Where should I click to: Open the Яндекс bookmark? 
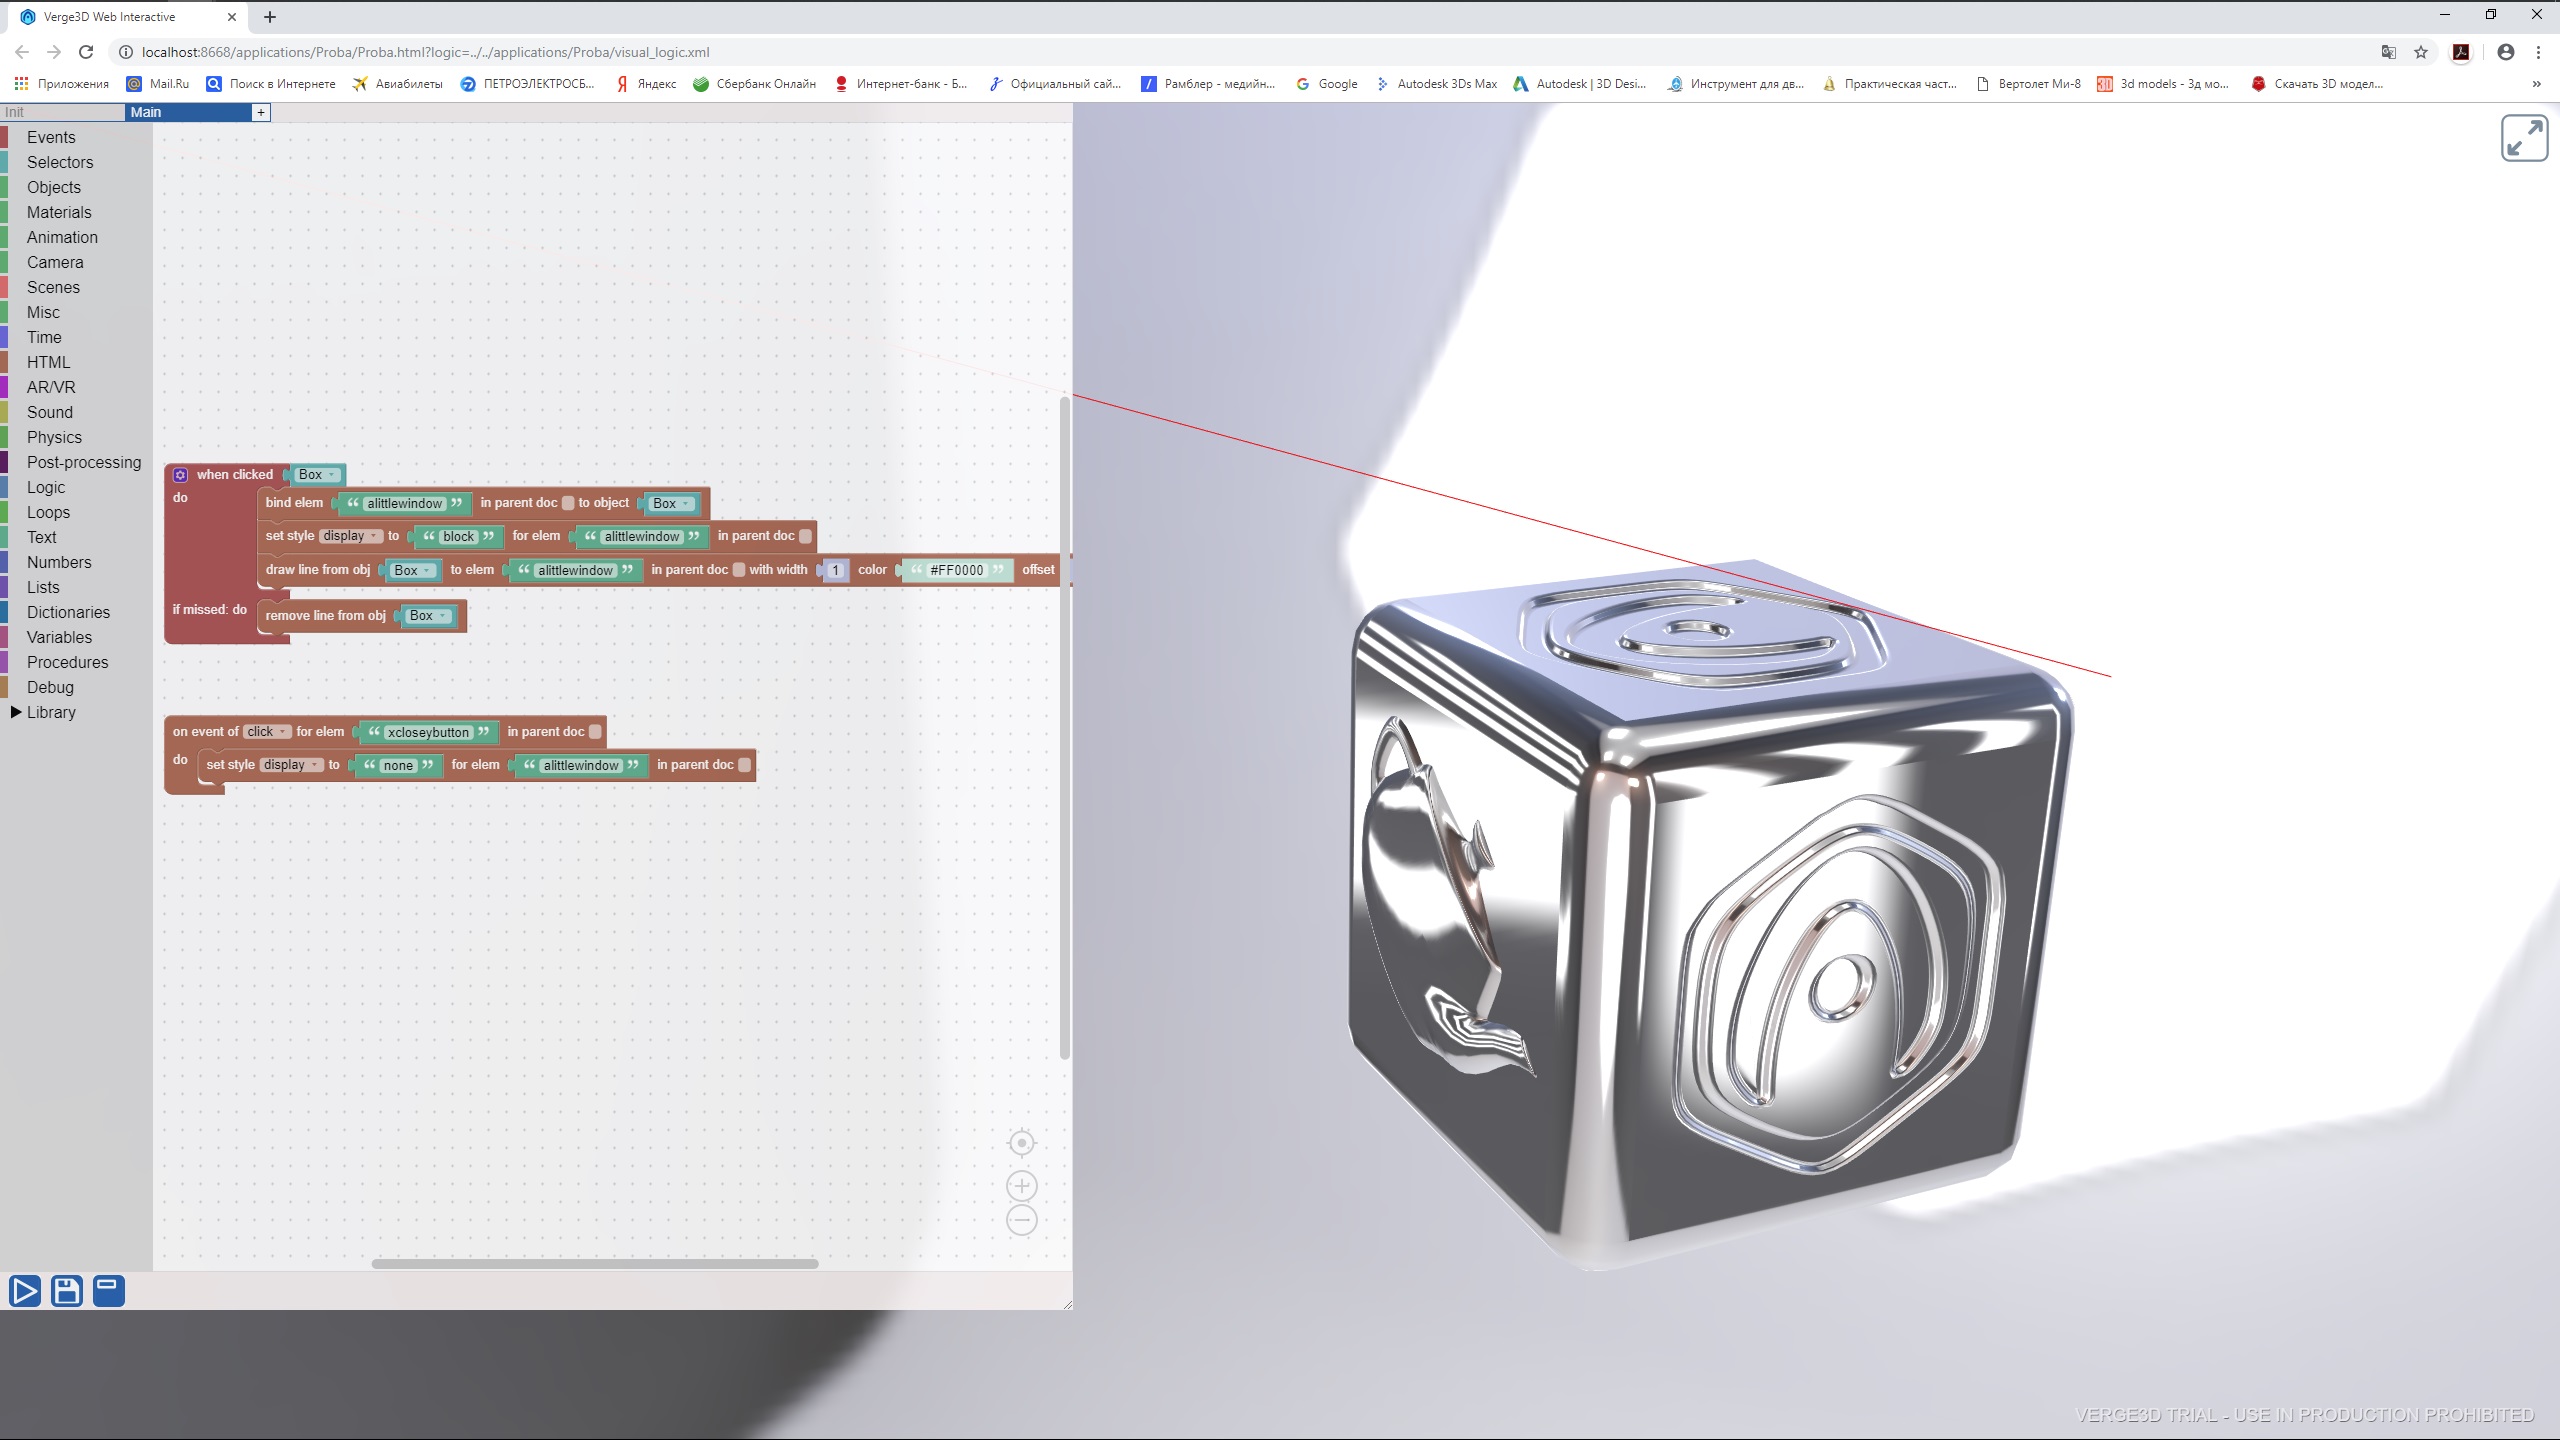tap(646, 84)
